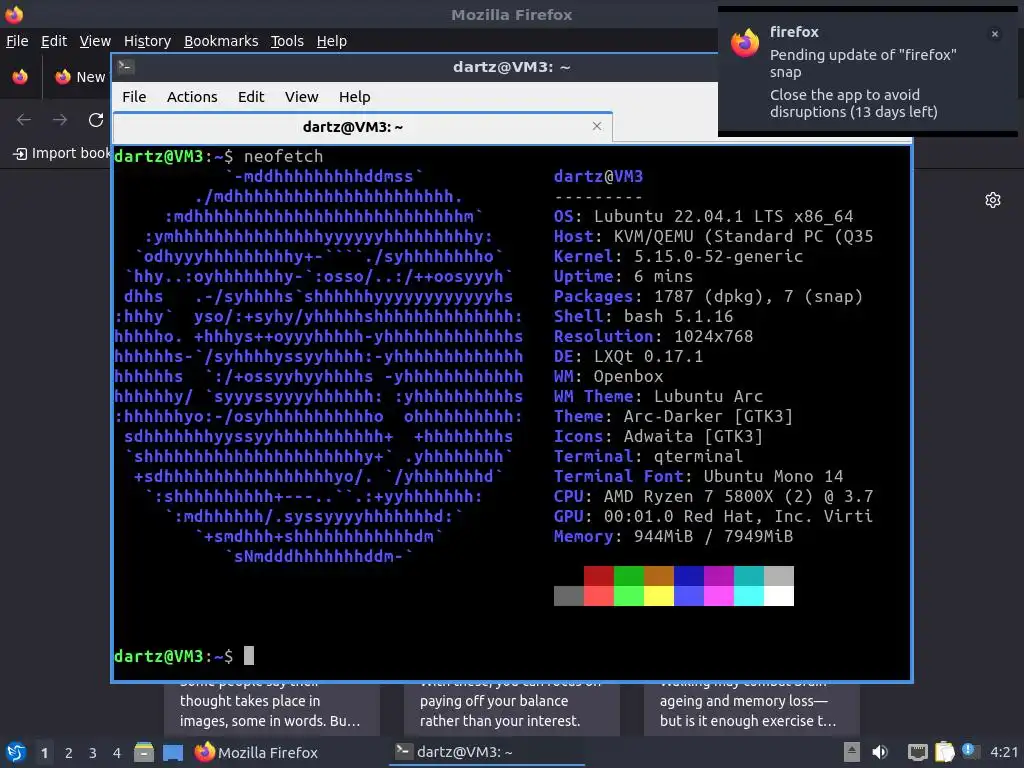Switch to the Firefox New tab
Viewport: 1024px width, 768px height.
[x=80, y=77]
